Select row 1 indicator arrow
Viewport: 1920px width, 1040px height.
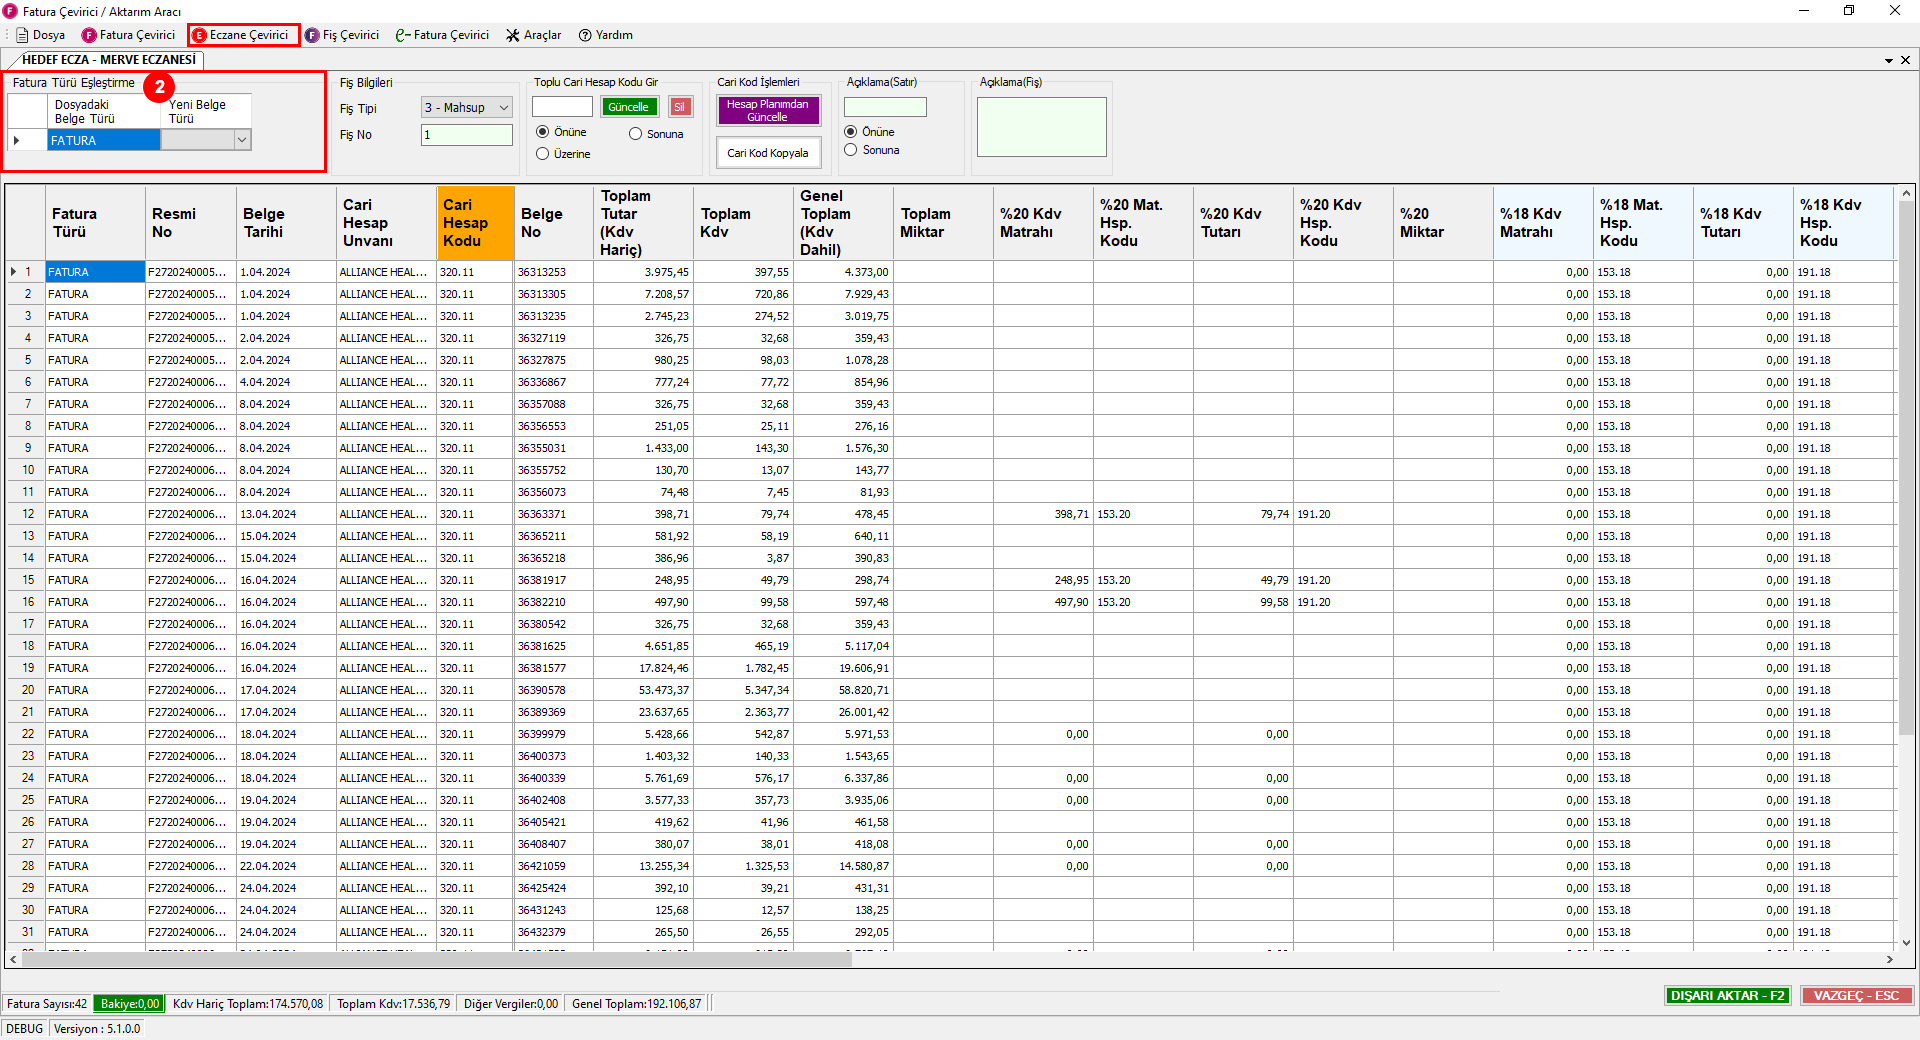pyautogui.click(x=14, y=272)
